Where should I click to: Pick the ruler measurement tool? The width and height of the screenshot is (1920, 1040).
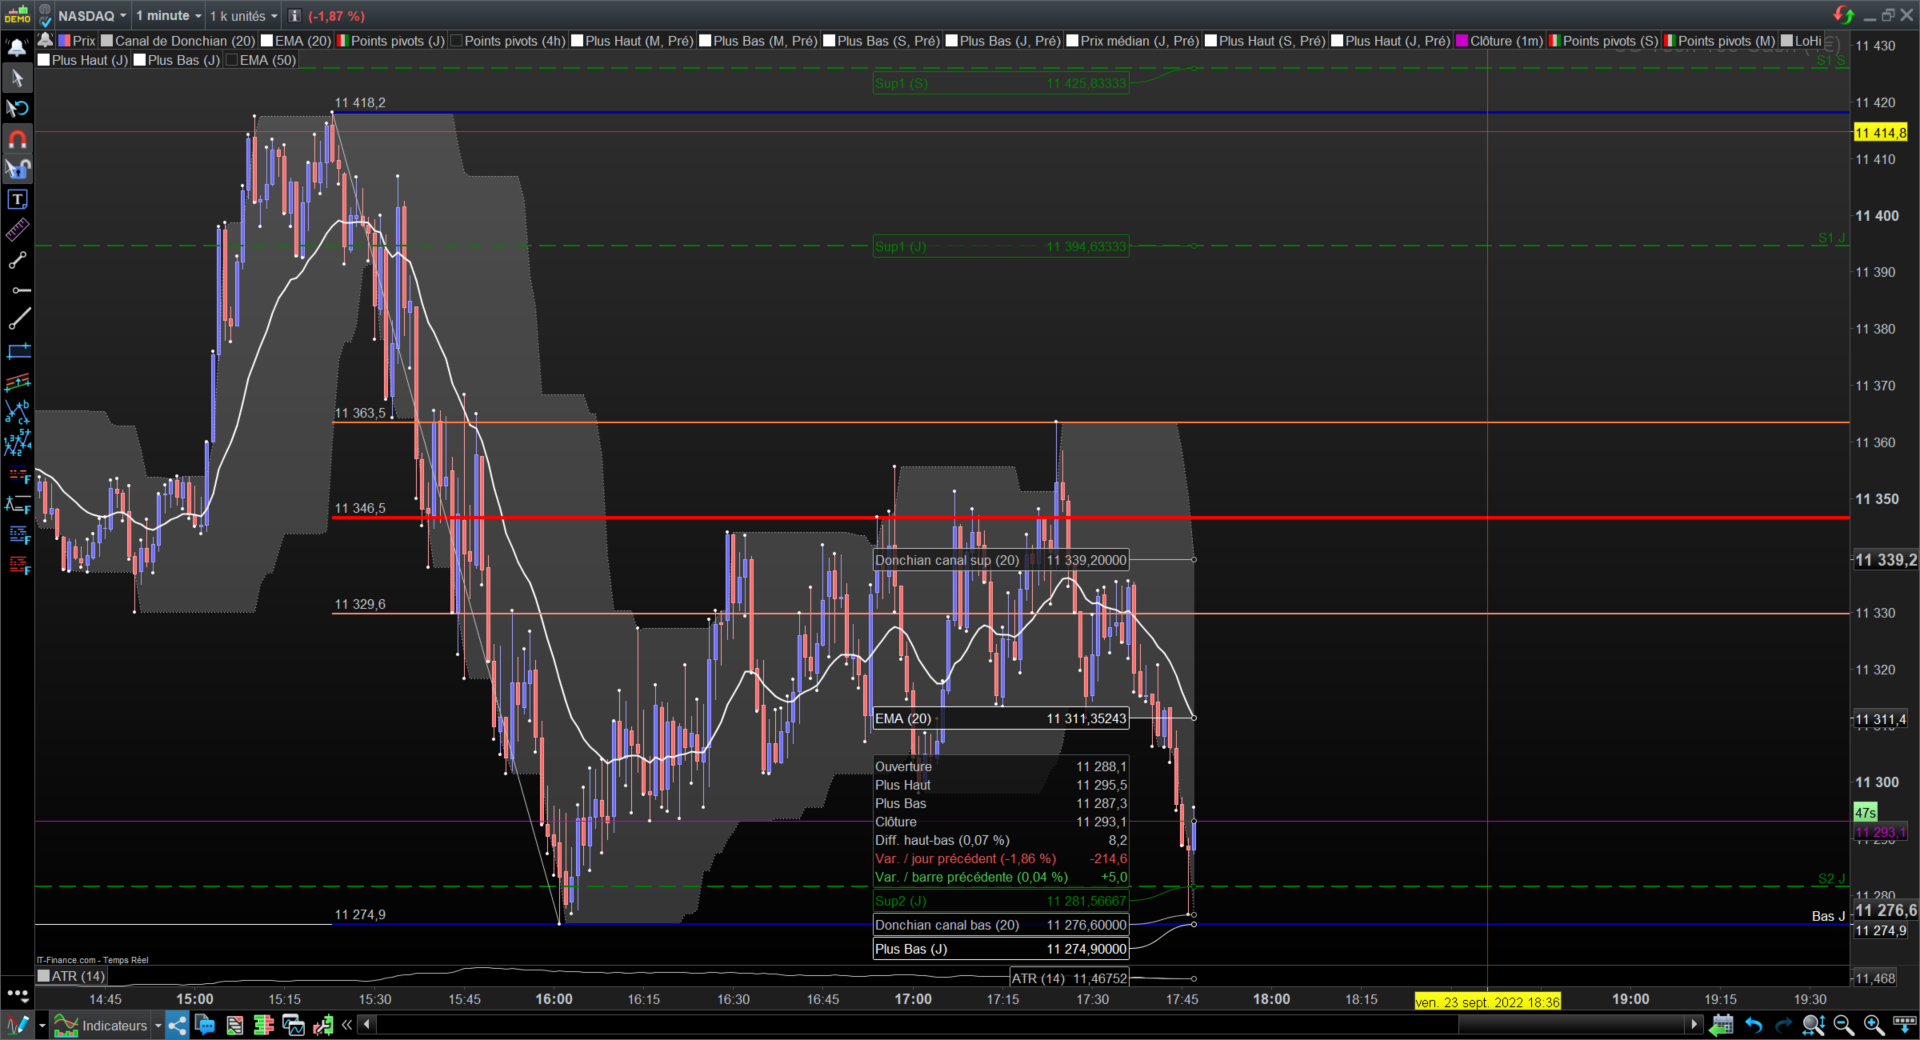tap(17, 230)
